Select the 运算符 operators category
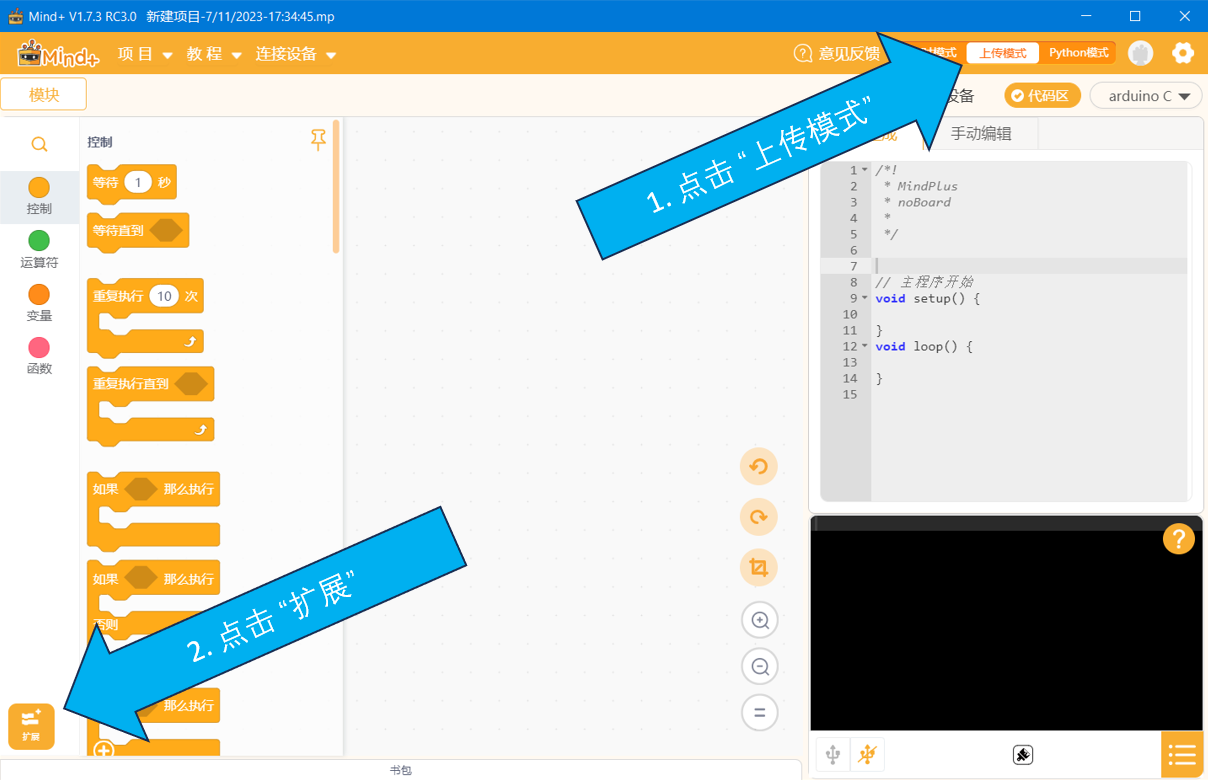 coord(39,249)
